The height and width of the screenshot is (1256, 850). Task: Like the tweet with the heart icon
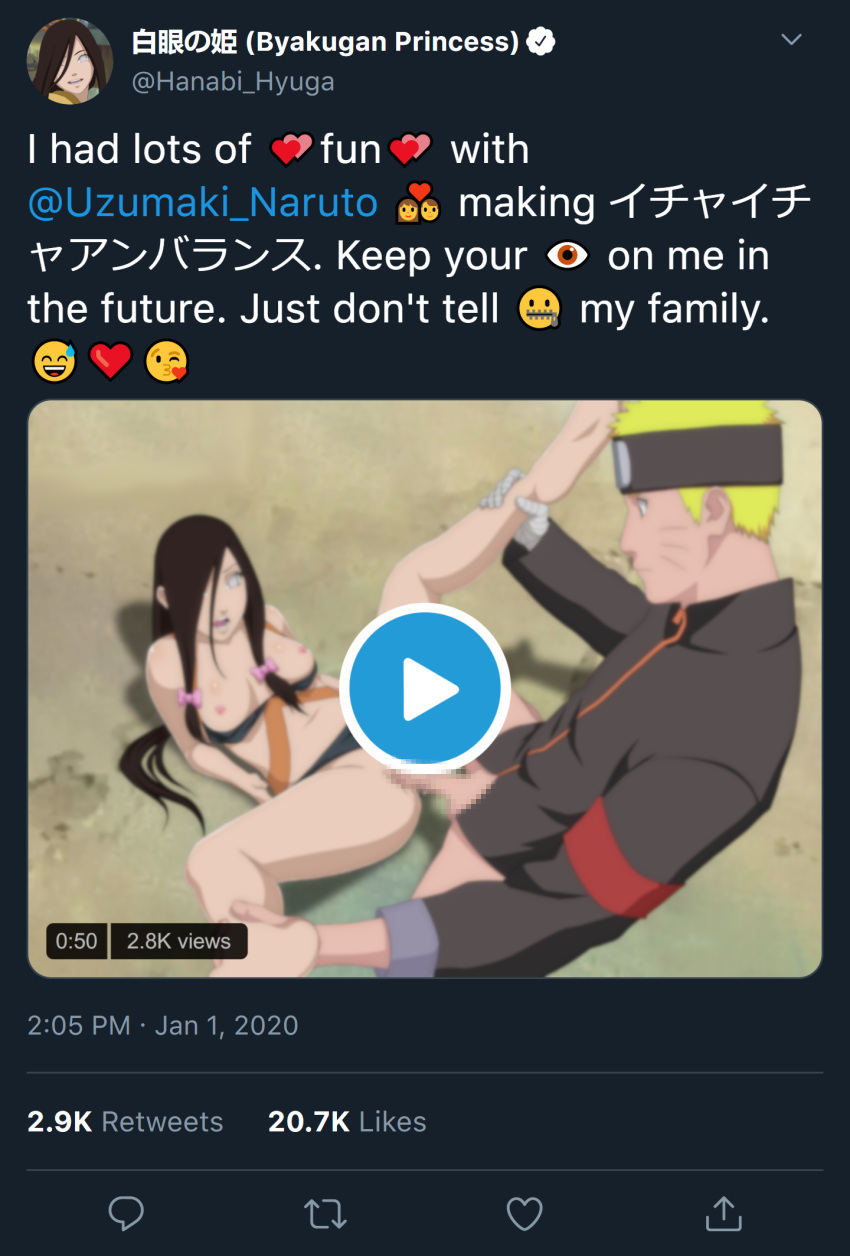(x=524, y=1214)
